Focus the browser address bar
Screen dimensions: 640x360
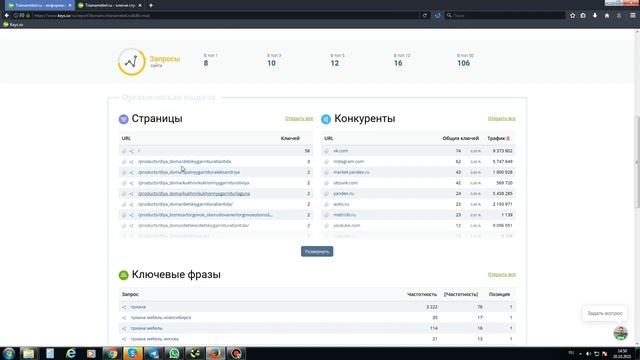point(224,16)
